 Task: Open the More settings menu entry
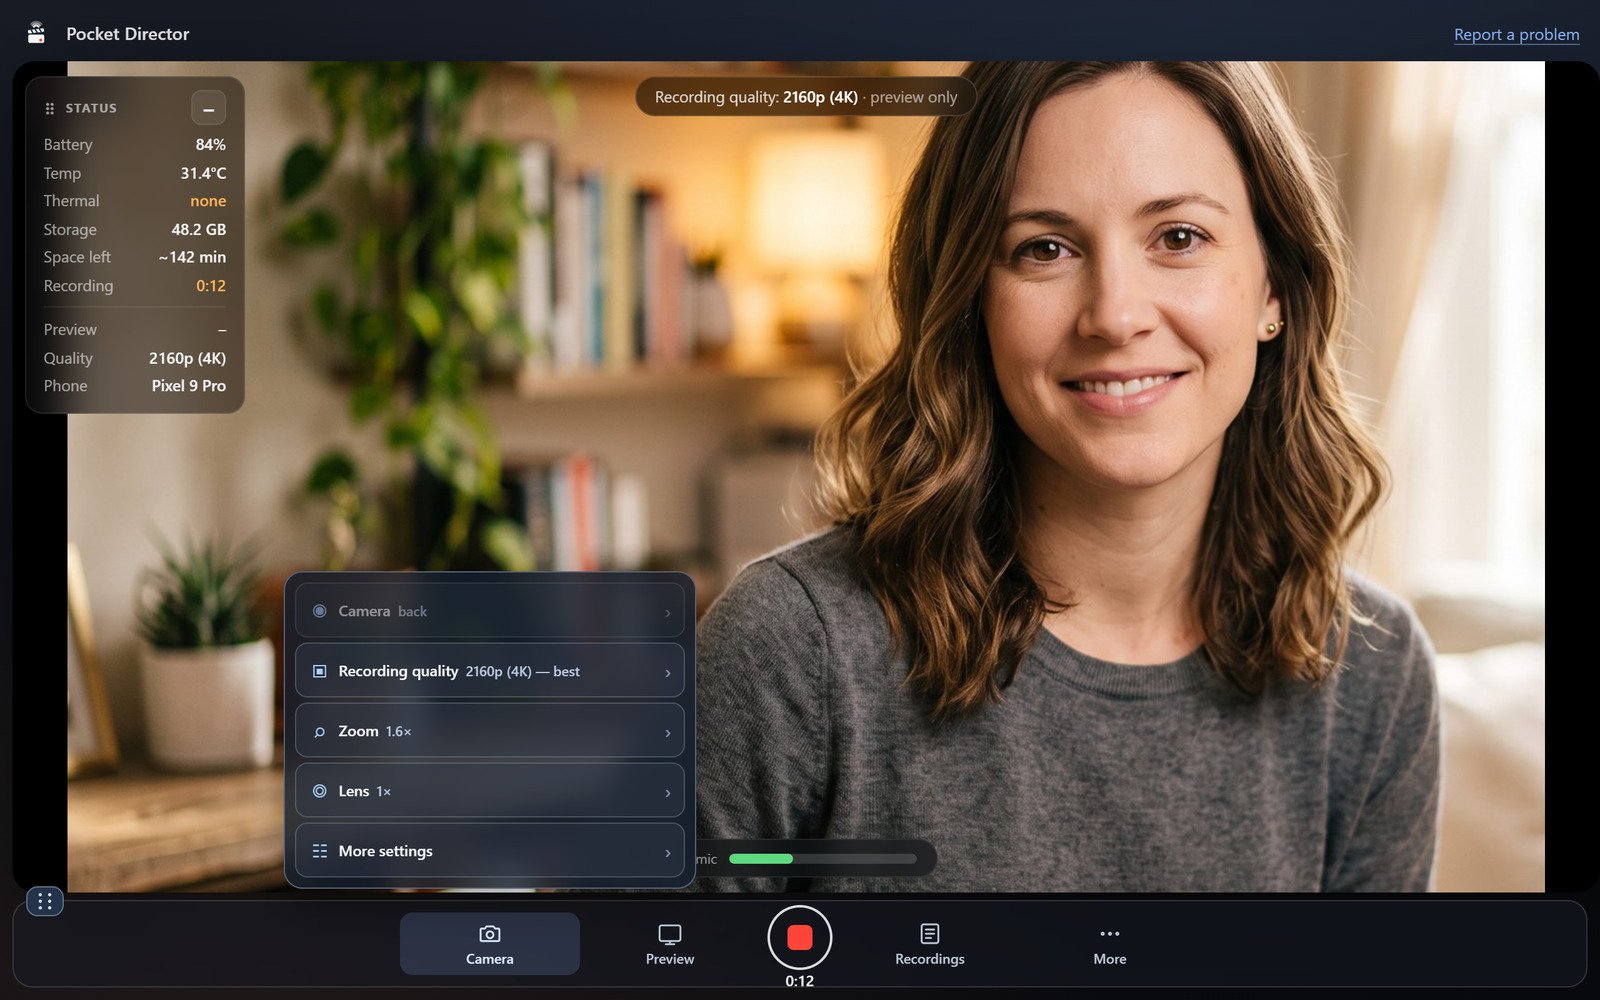(x=490, y=851)
